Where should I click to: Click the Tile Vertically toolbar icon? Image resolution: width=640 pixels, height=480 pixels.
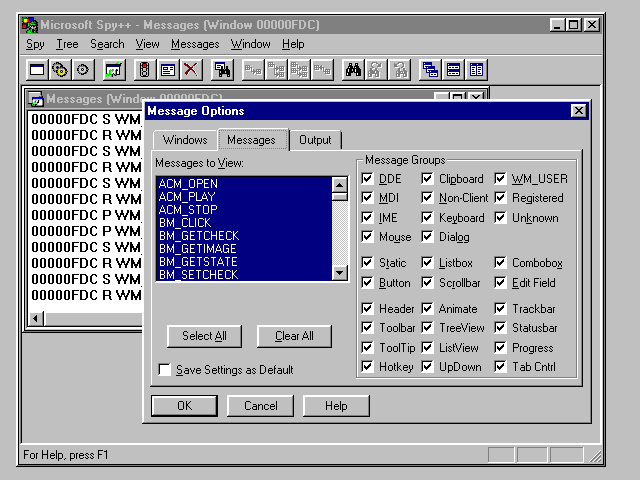point(477,70)
